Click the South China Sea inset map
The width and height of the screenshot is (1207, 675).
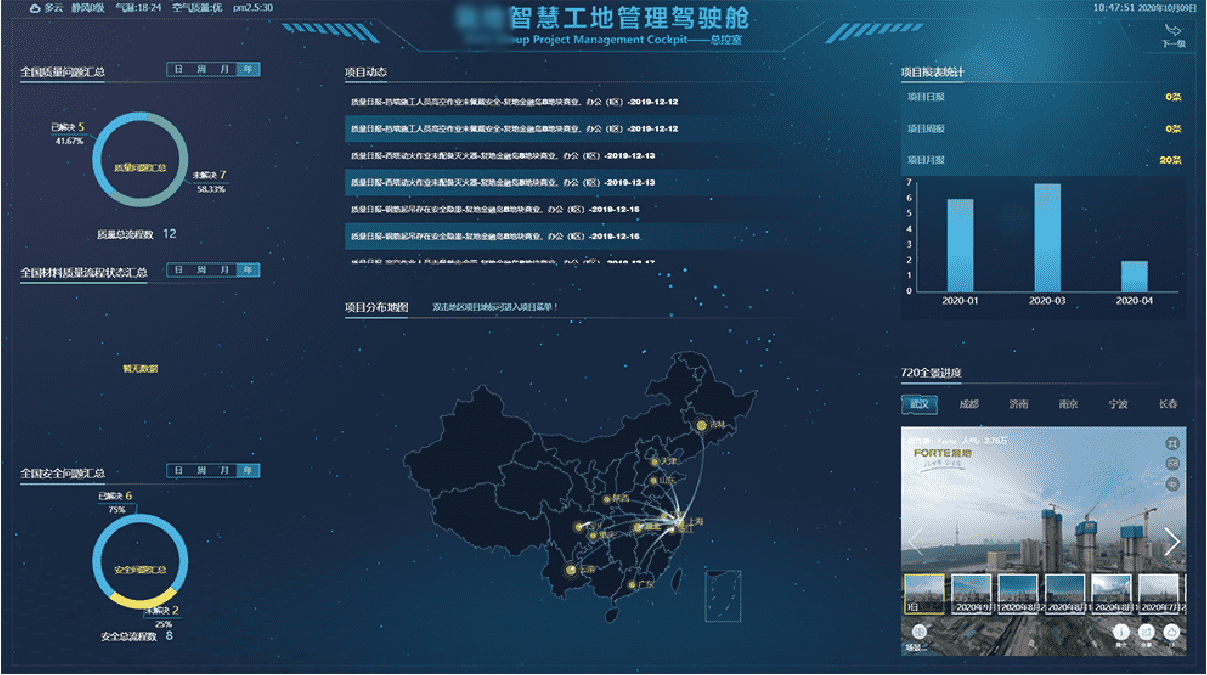pos(722,597)
